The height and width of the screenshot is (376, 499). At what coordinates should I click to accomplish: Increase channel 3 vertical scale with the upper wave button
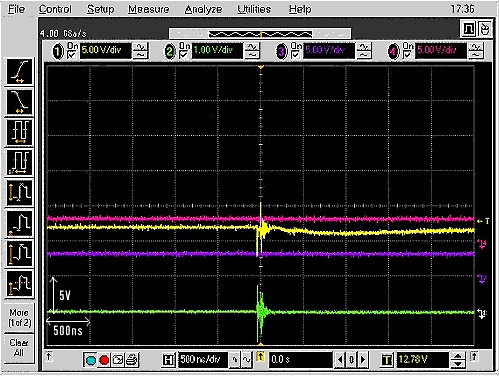click(364, 47)
